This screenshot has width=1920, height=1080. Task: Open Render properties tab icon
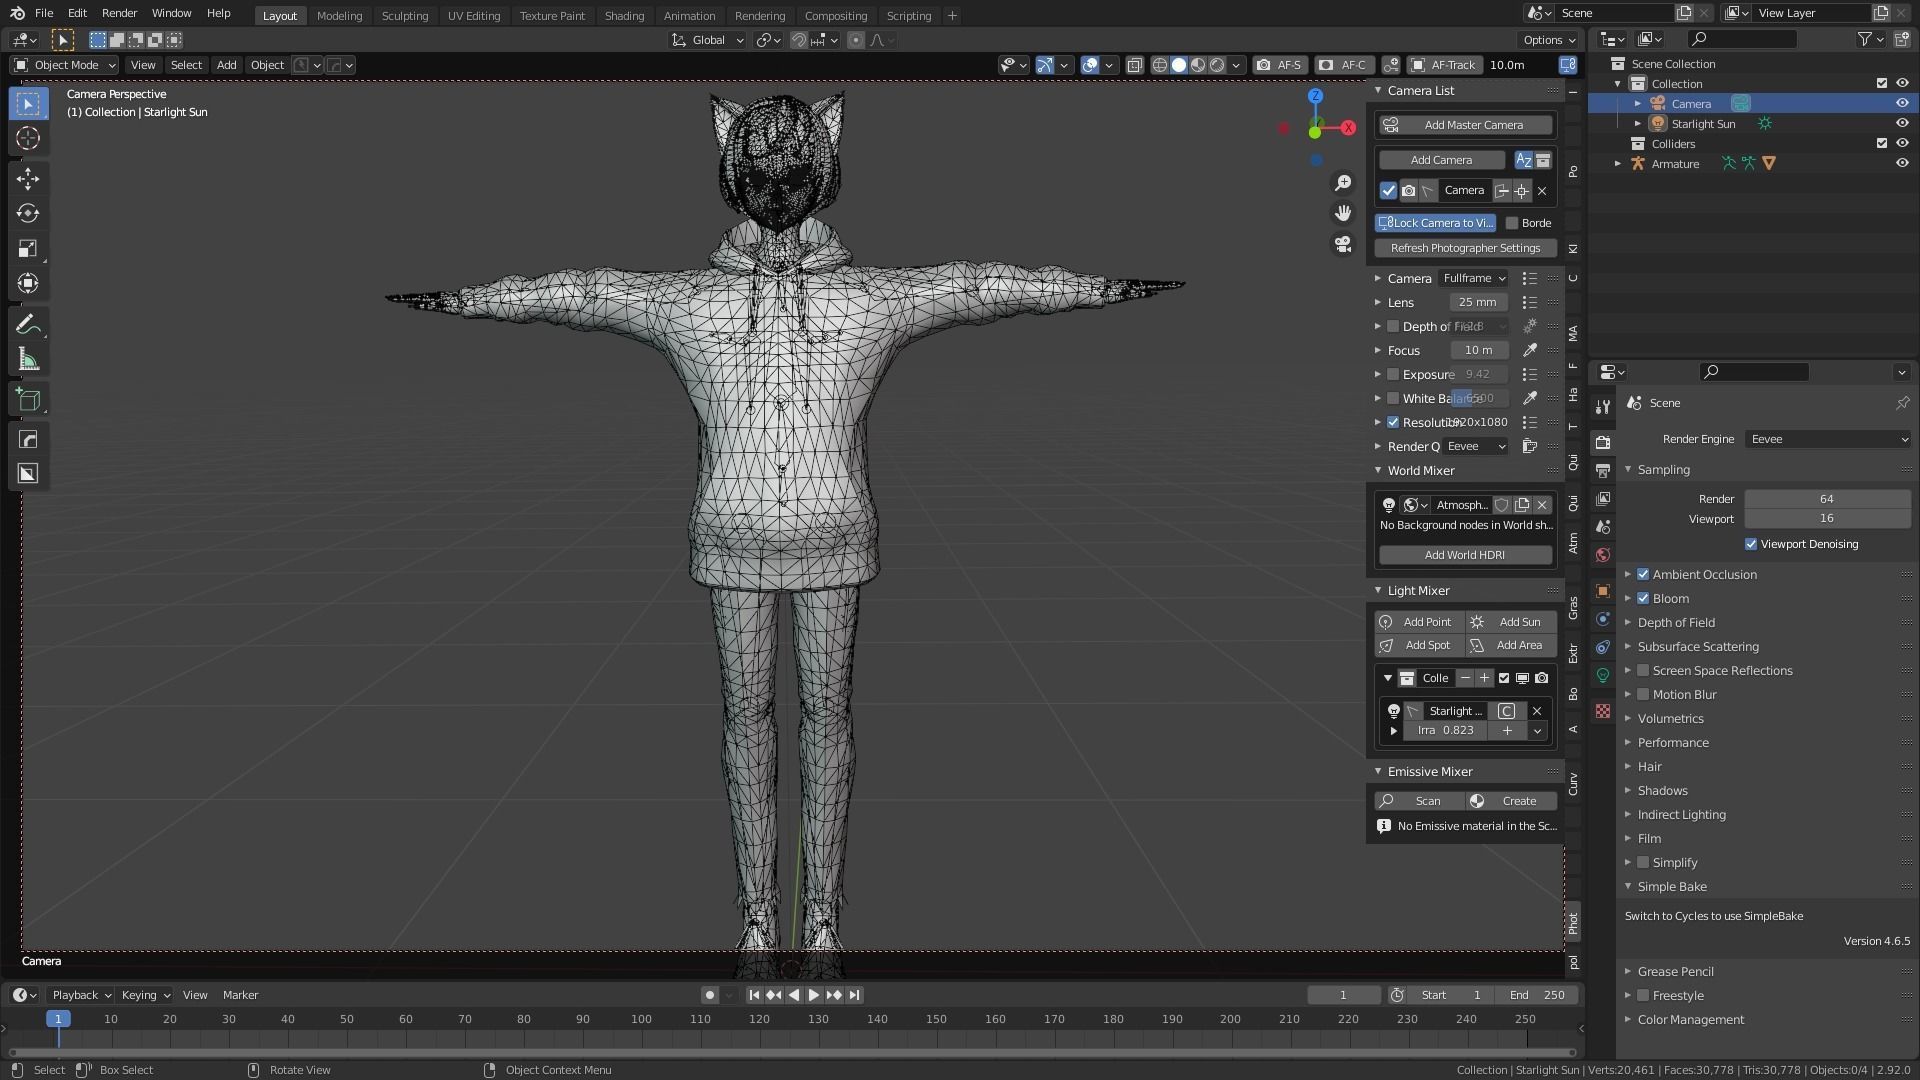coord(1603,442)
